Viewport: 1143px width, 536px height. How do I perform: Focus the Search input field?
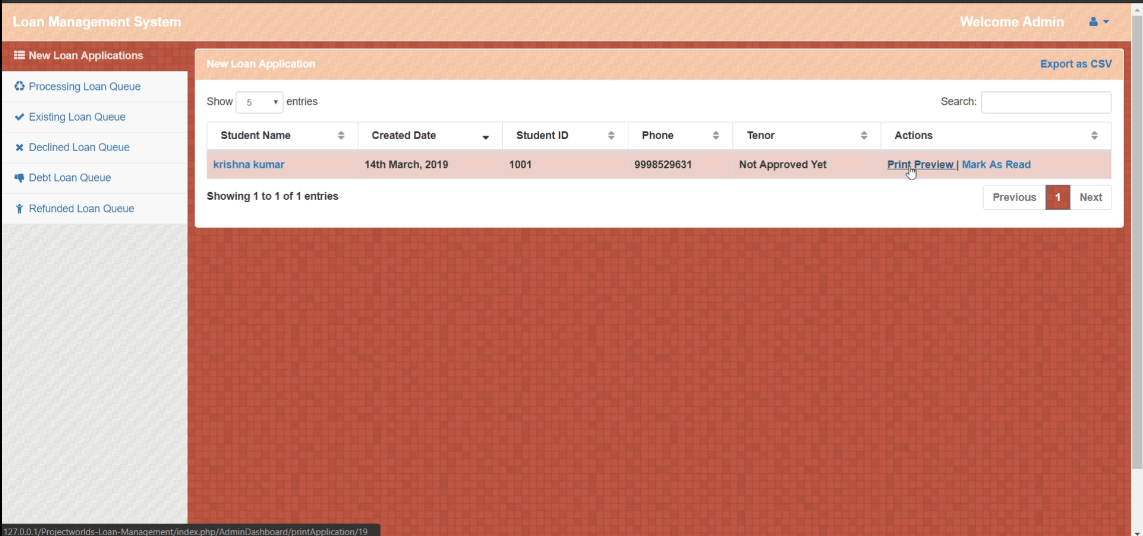coord(1045,102)
